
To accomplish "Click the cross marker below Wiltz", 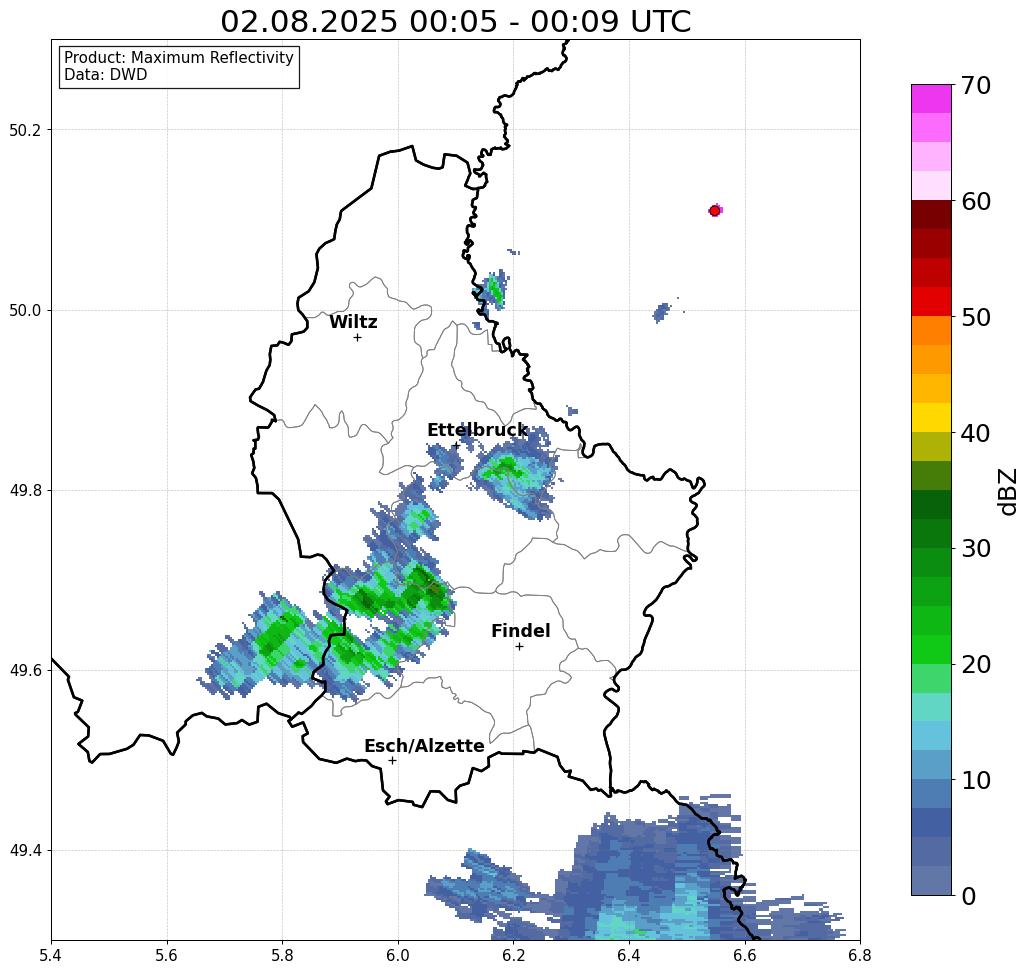I will coord(357,338).
